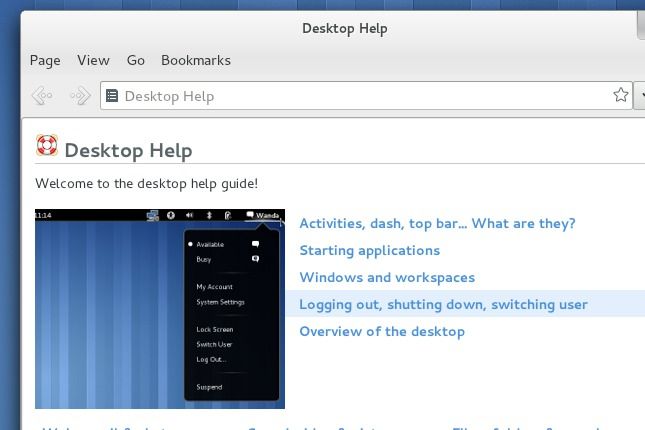This screenshot has width=645, height=430.
Task: Open the Go menu
Action: click(136, 60)
